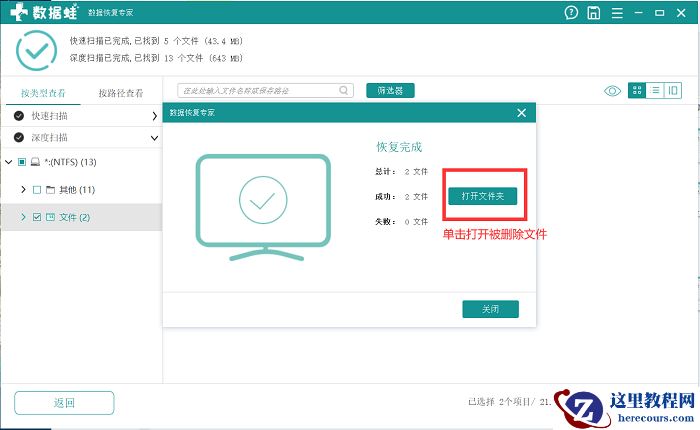The image size is (700, 430).
Task: Switch to grid thumbnail view
Action: pos(637,91)
